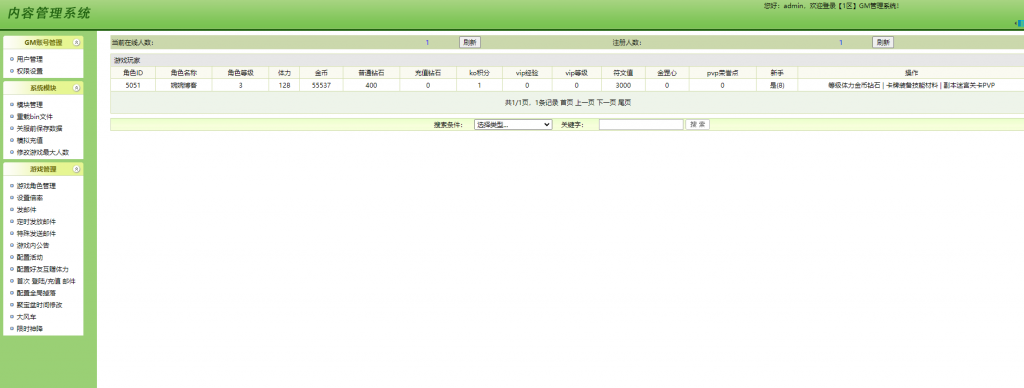Collapse the GM账号管理 sidebar panel arrow

pos(76,42)
